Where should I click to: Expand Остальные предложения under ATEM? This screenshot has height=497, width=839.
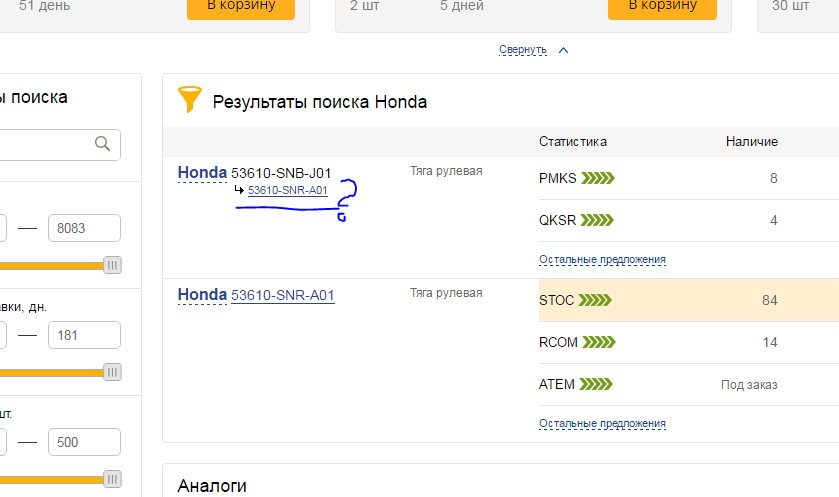[602, 424]
